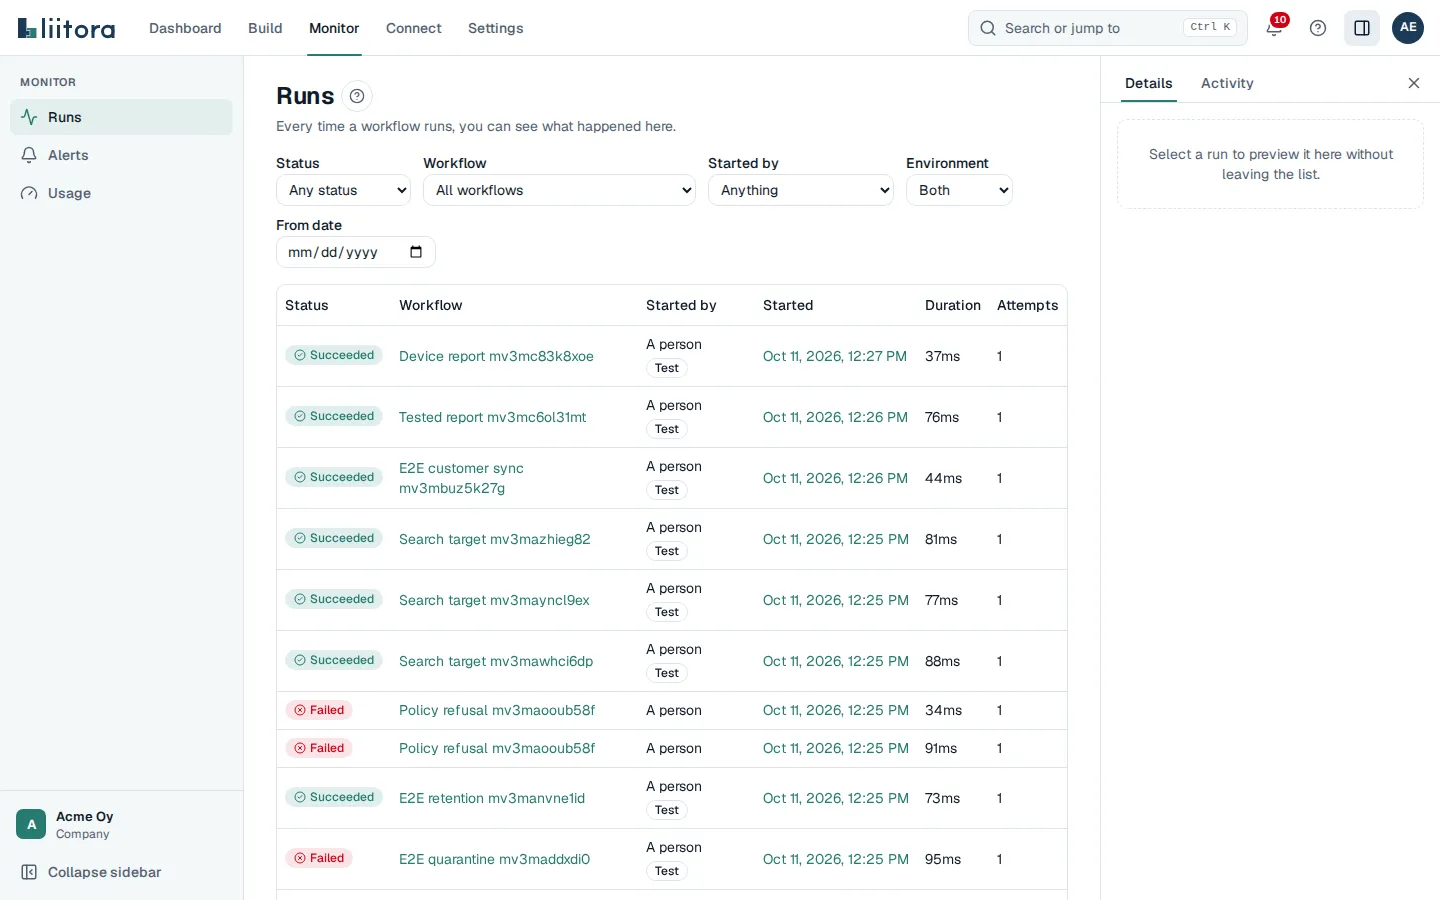Expand the Status filter dropdown
Image resolution: width=1440 pixels, height=900 pixels.
click(343, 190)
